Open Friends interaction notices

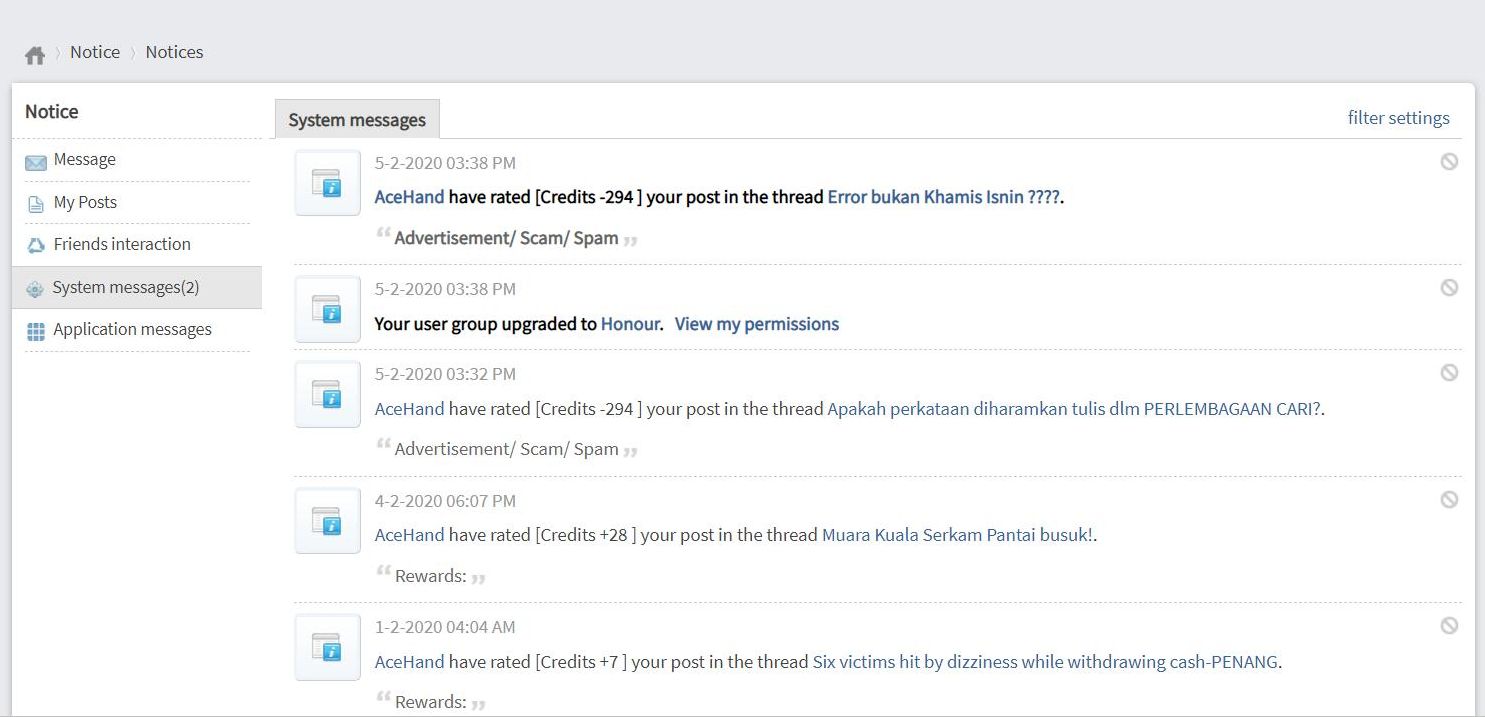click(122, 244)
